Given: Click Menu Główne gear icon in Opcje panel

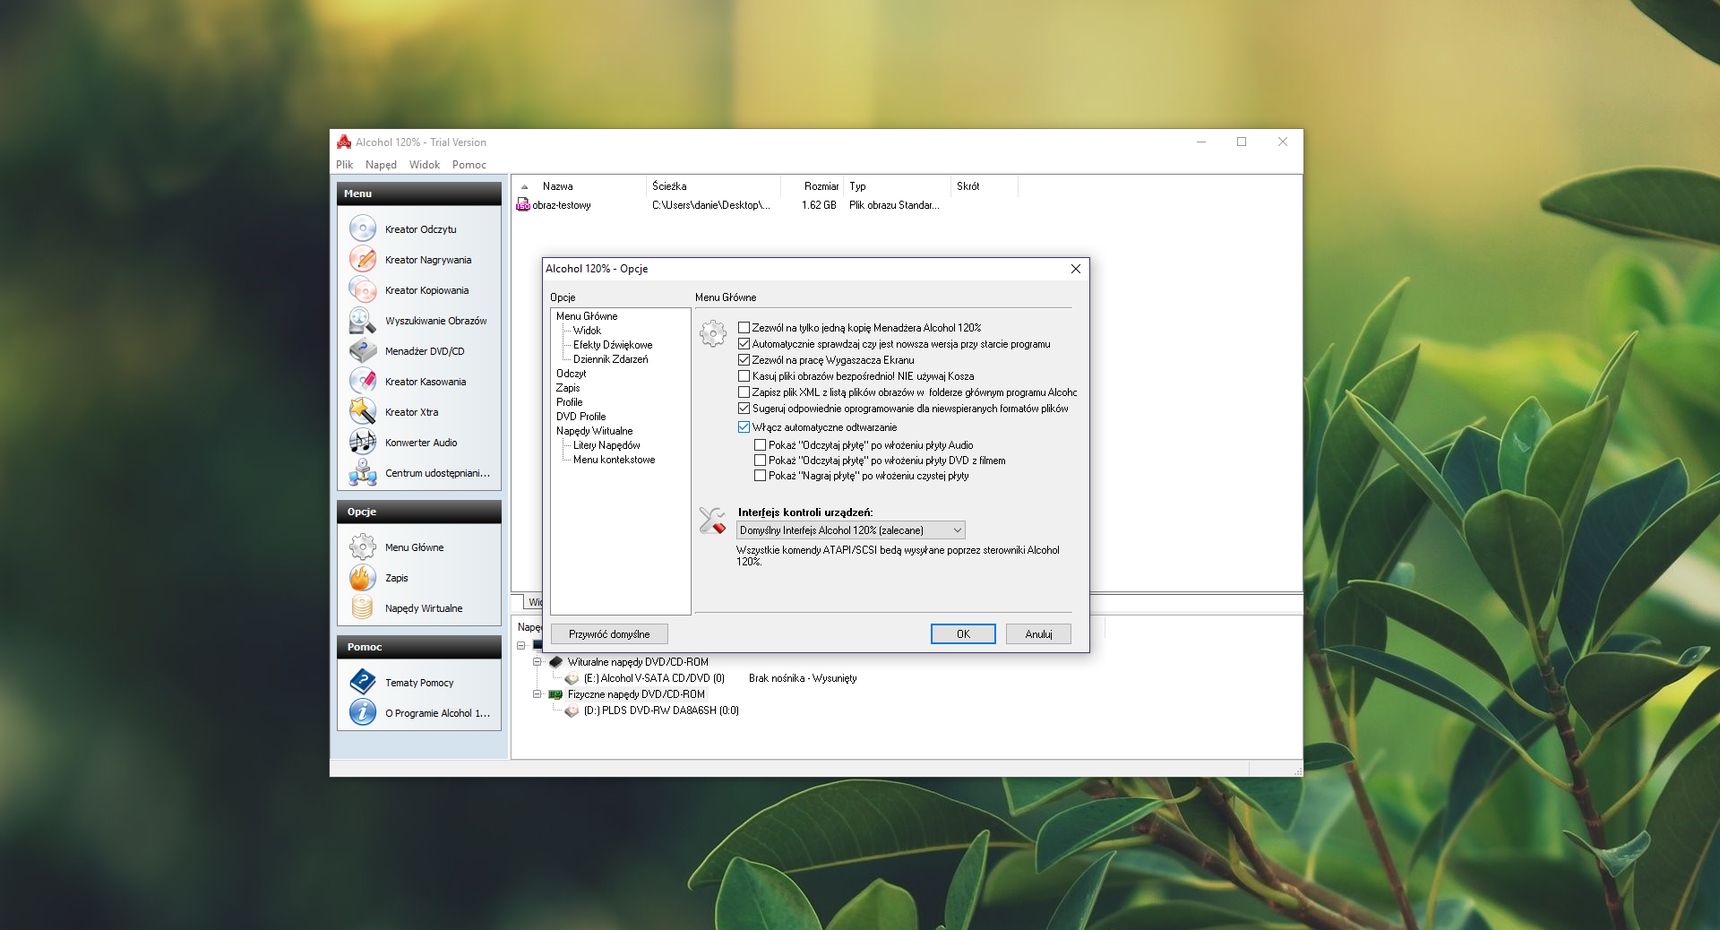Looking at the screenshot, I should point(362,547).
